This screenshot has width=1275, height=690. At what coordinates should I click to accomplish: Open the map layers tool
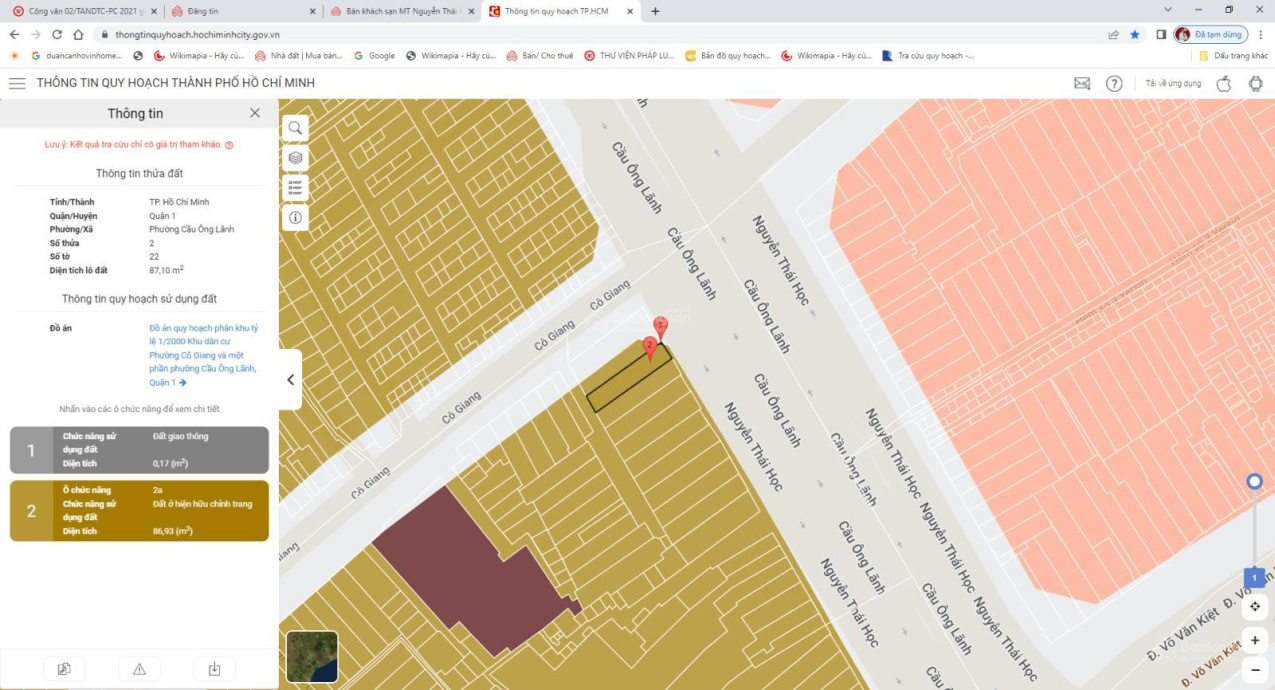tap(295, 158)
